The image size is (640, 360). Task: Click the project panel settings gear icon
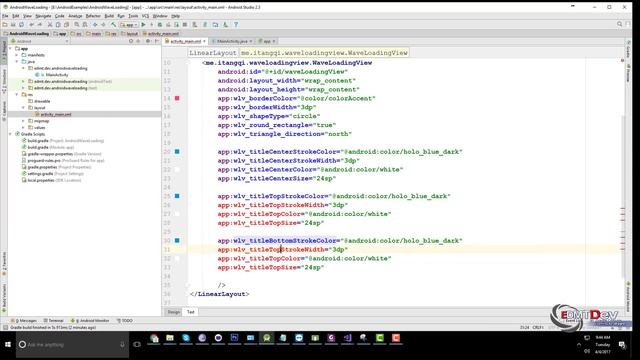tap(148, 41)
